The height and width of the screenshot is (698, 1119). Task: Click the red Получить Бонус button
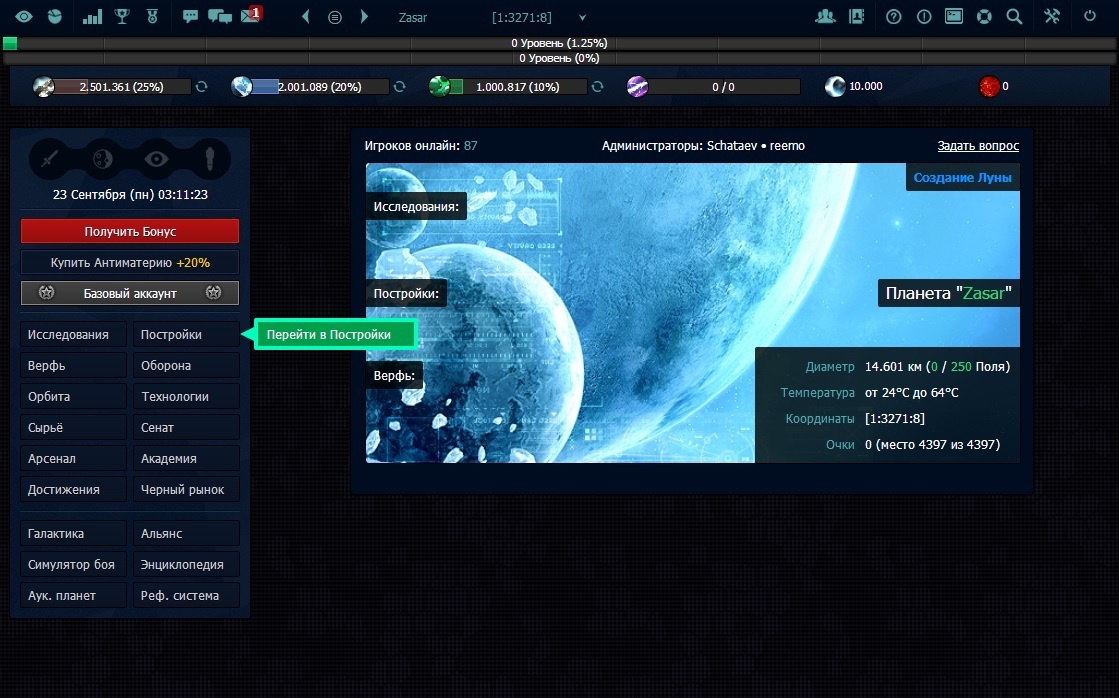tap(130, 231)
